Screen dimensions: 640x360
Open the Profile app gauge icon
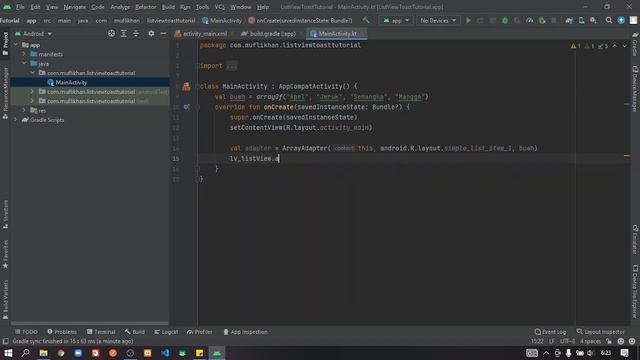(529, 20)
